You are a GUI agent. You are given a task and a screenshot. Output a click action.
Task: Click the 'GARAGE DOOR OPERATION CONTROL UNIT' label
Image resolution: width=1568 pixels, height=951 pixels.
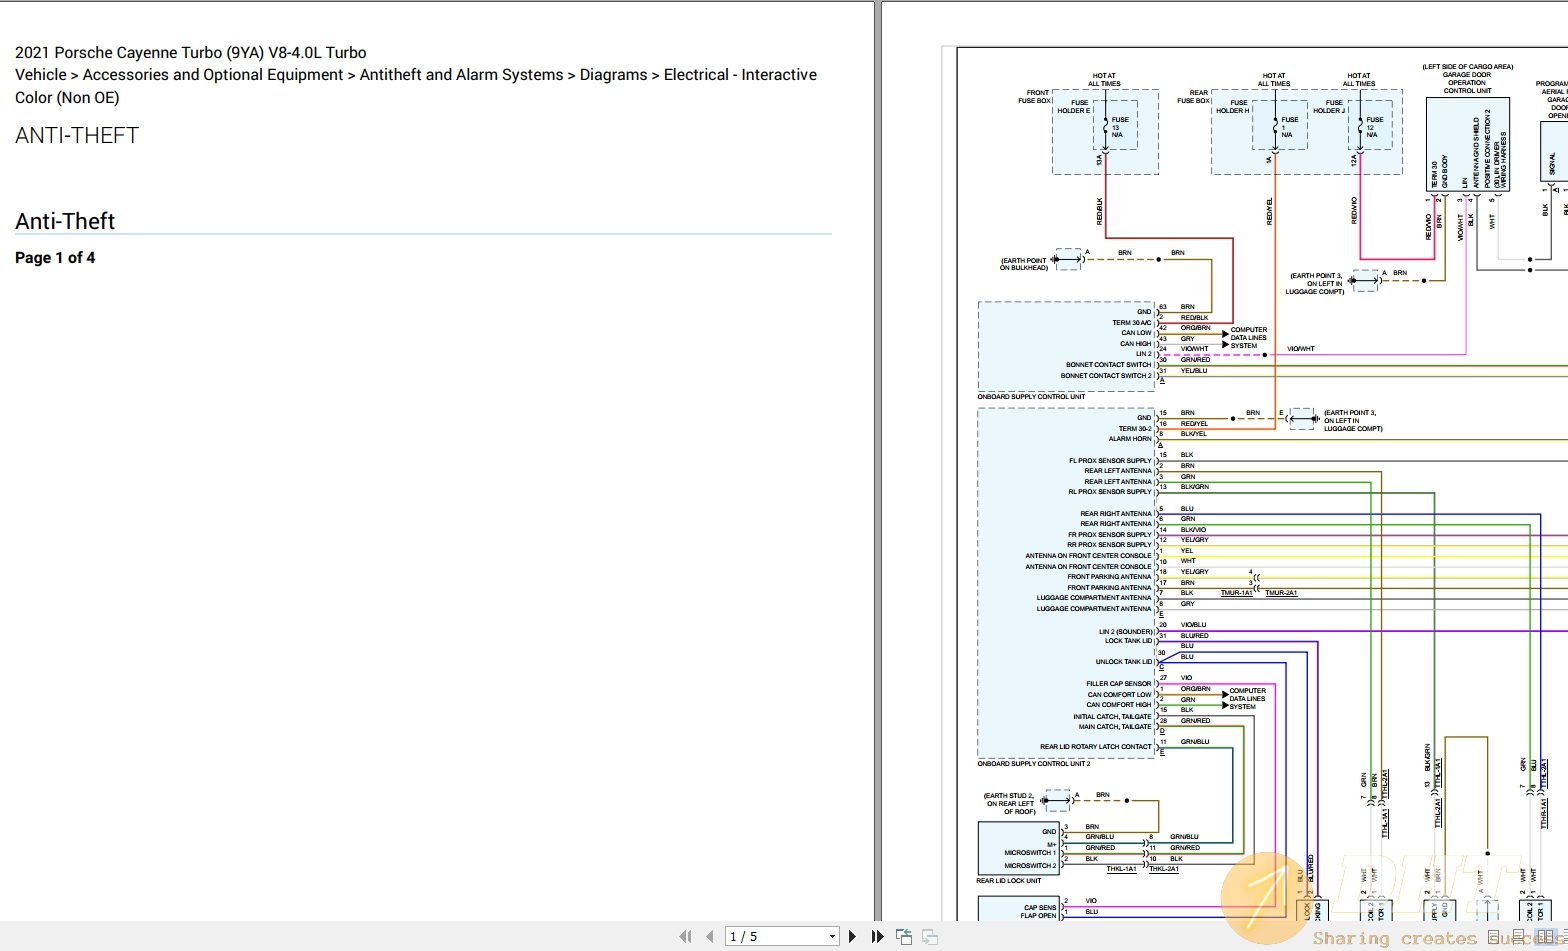coord(1467,82)
